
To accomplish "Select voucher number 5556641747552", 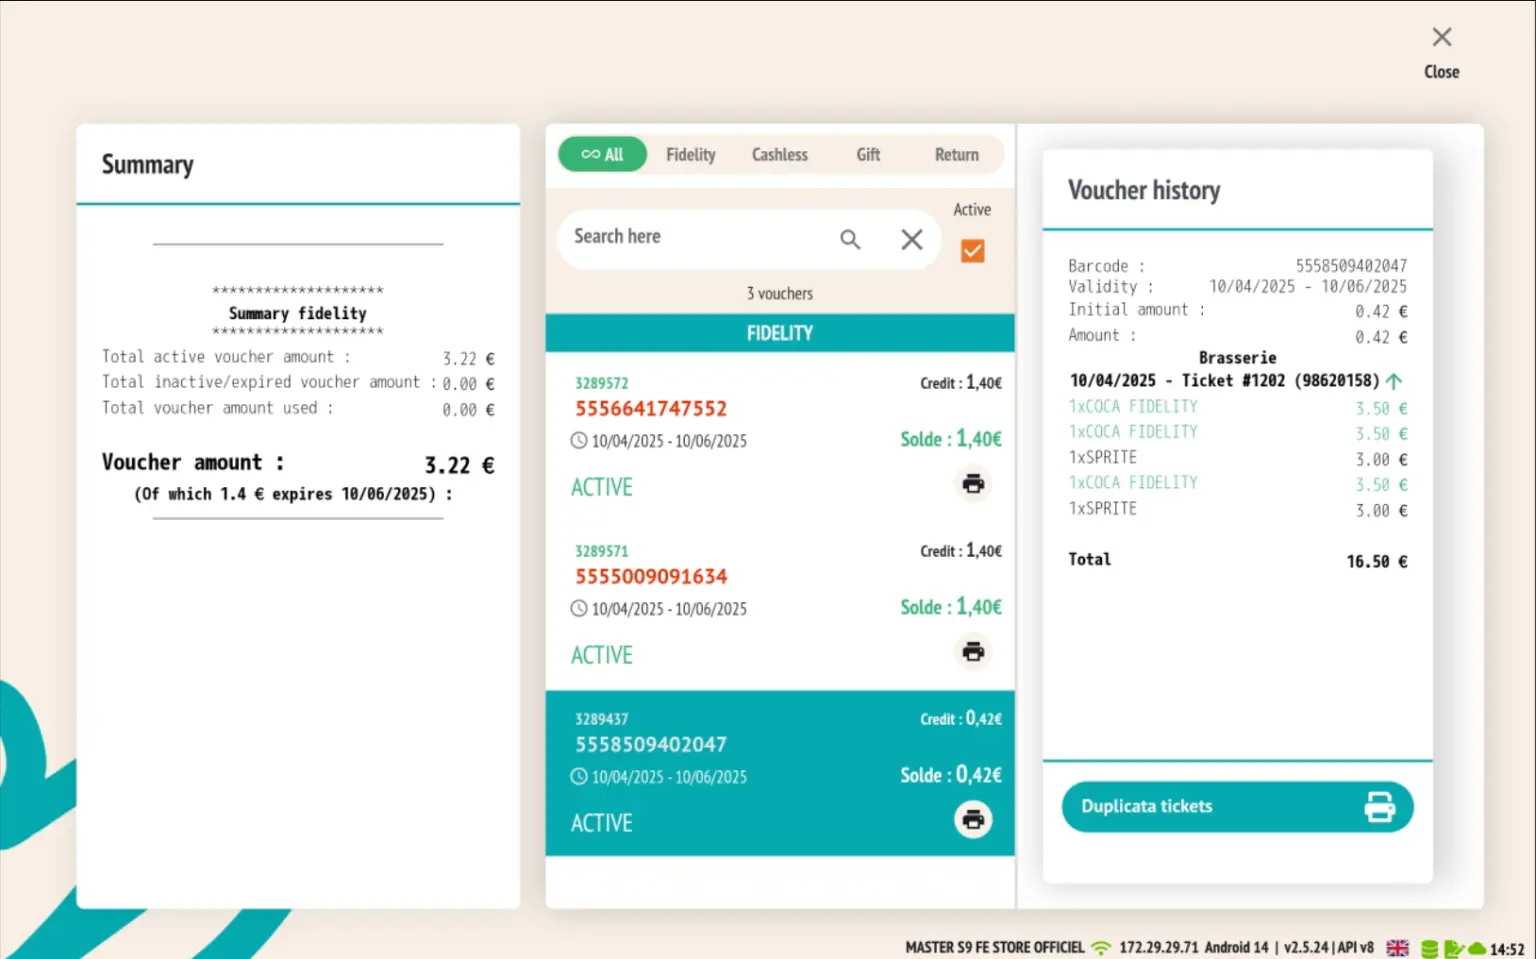I will pos(651,408).
